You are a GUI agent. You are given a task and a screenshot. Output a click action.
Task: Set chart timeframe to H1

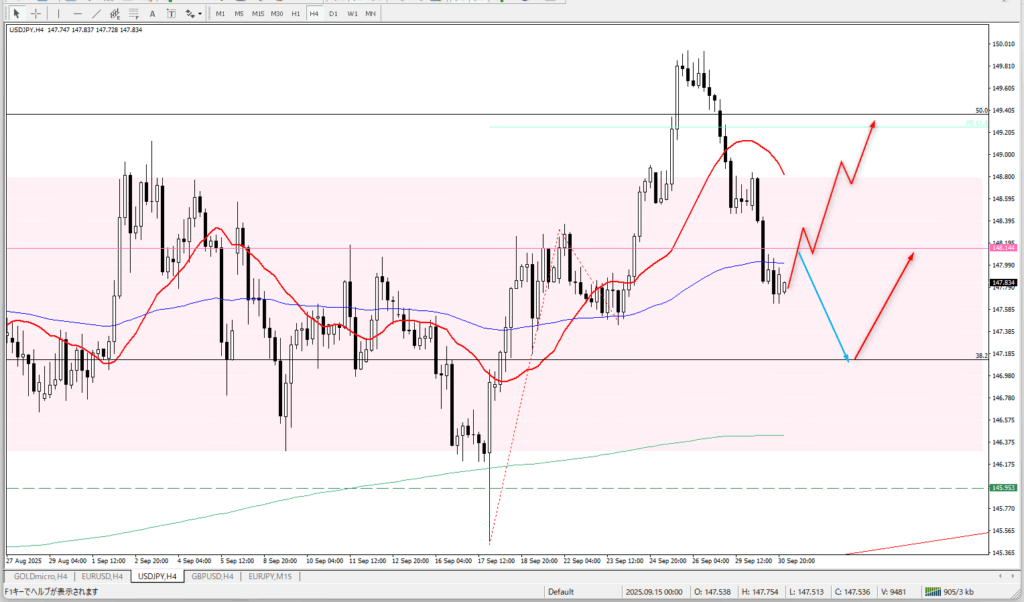pos(296,13)
